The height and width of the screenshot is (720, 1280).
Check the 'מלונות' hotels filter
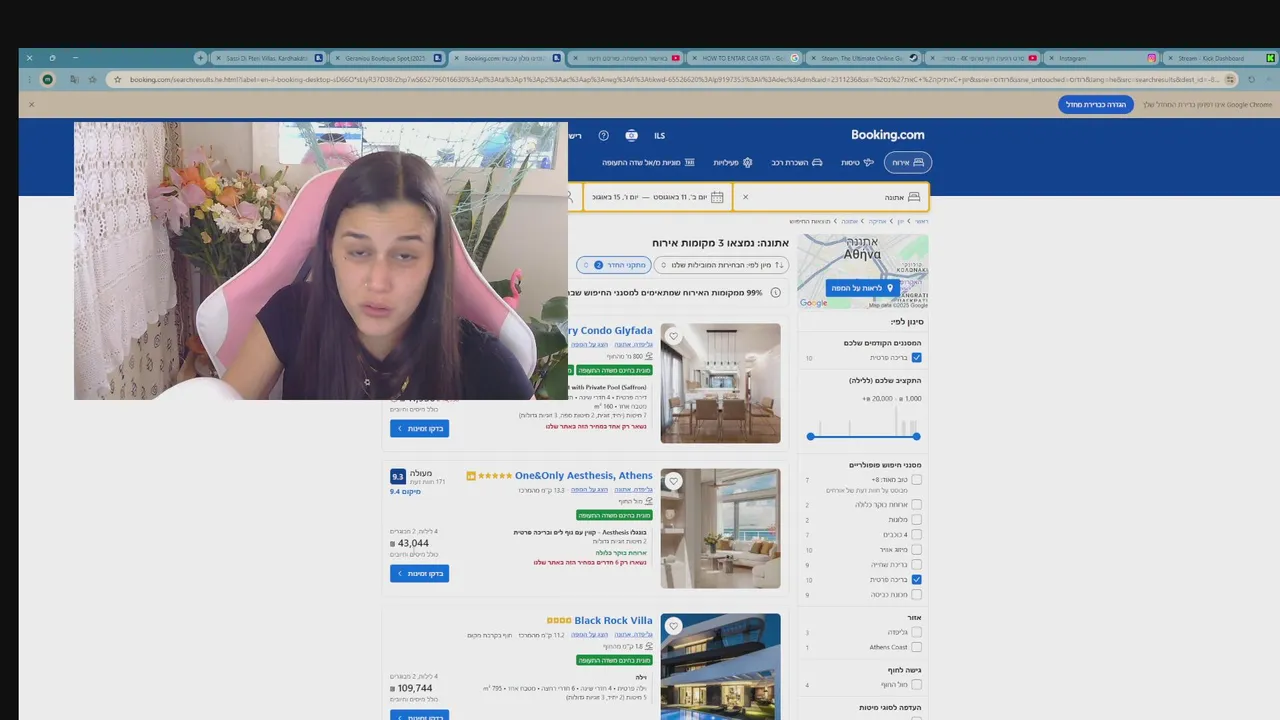[x=916, y=520]
